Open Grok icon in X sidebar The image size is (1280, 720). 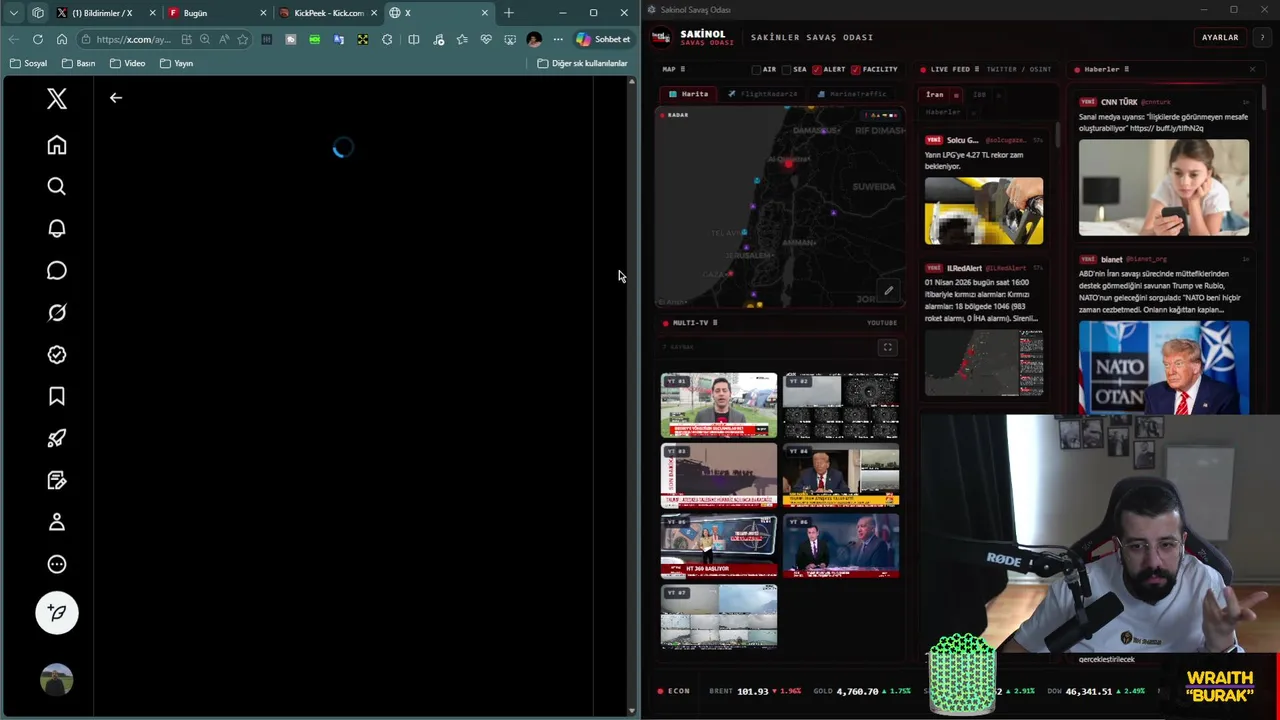tap(57, 313)
